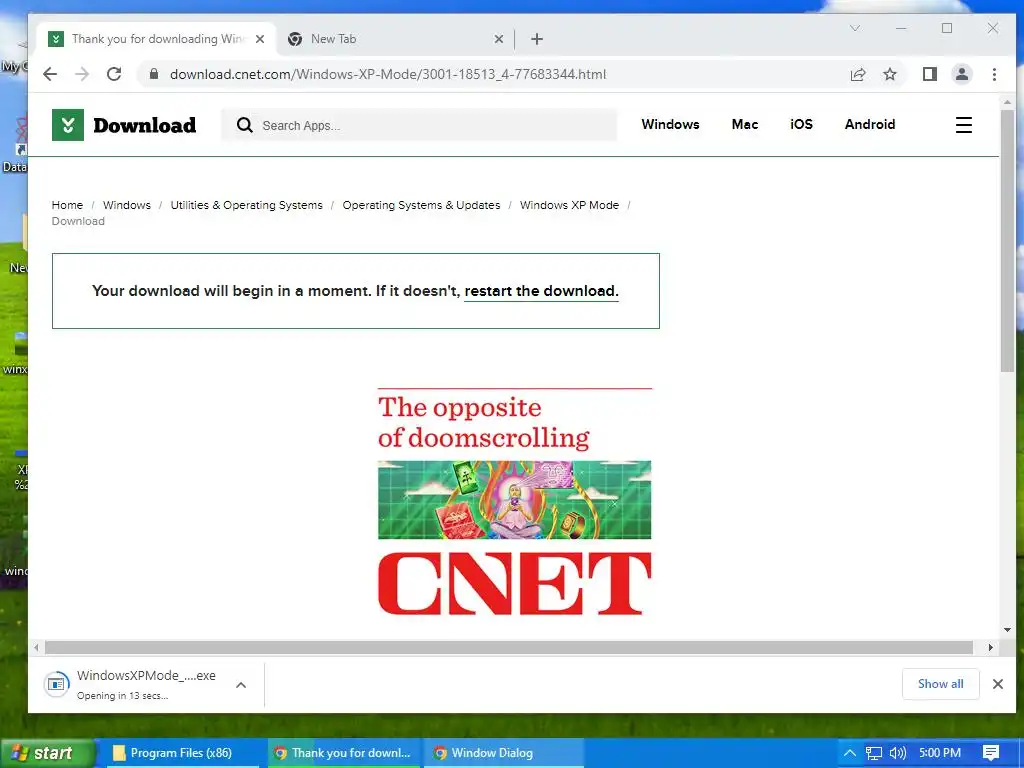1024x768 pixels.
Task: Click the WindowsXPMode exe file icon
Action: 57,684
